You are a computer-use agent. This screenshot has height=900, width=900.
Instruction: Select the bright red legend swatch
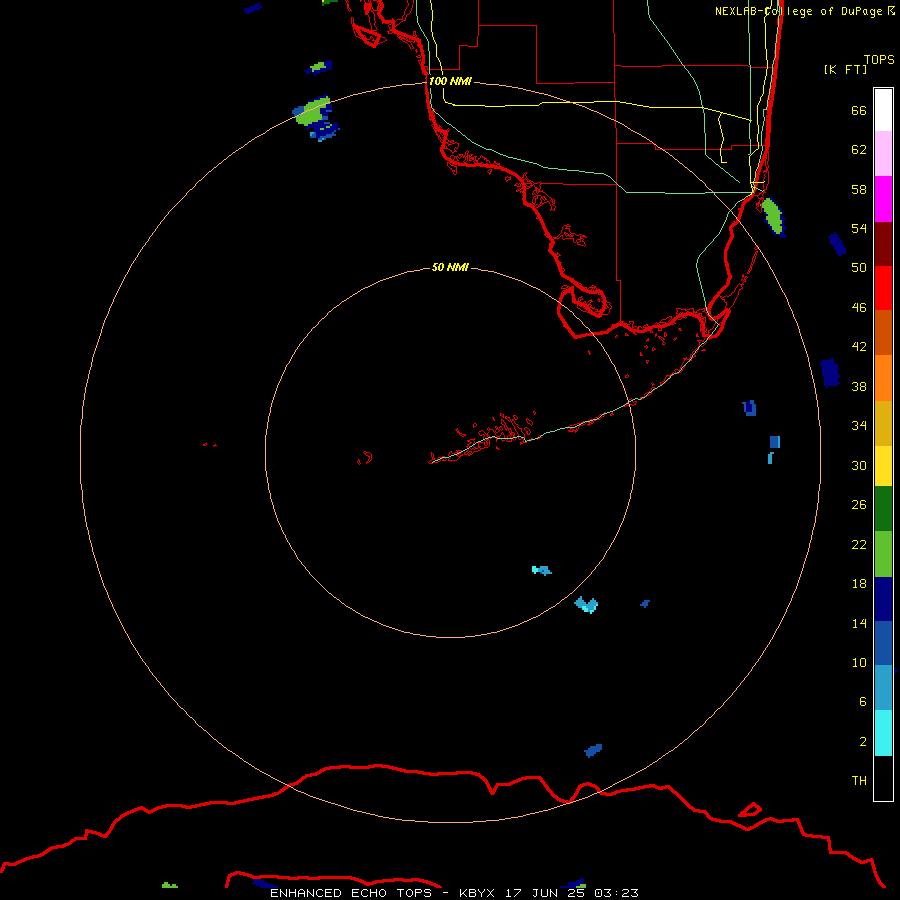pos(883,288)
